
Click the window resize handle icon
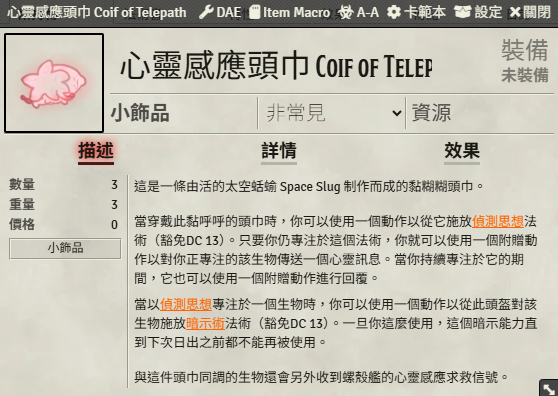[549, 388]
